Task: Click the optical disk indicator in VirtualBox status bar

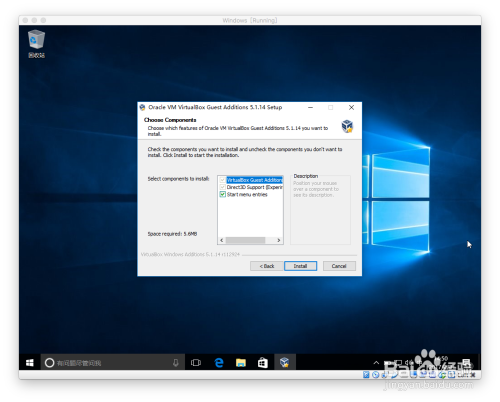Action: [x=376, y=375]
